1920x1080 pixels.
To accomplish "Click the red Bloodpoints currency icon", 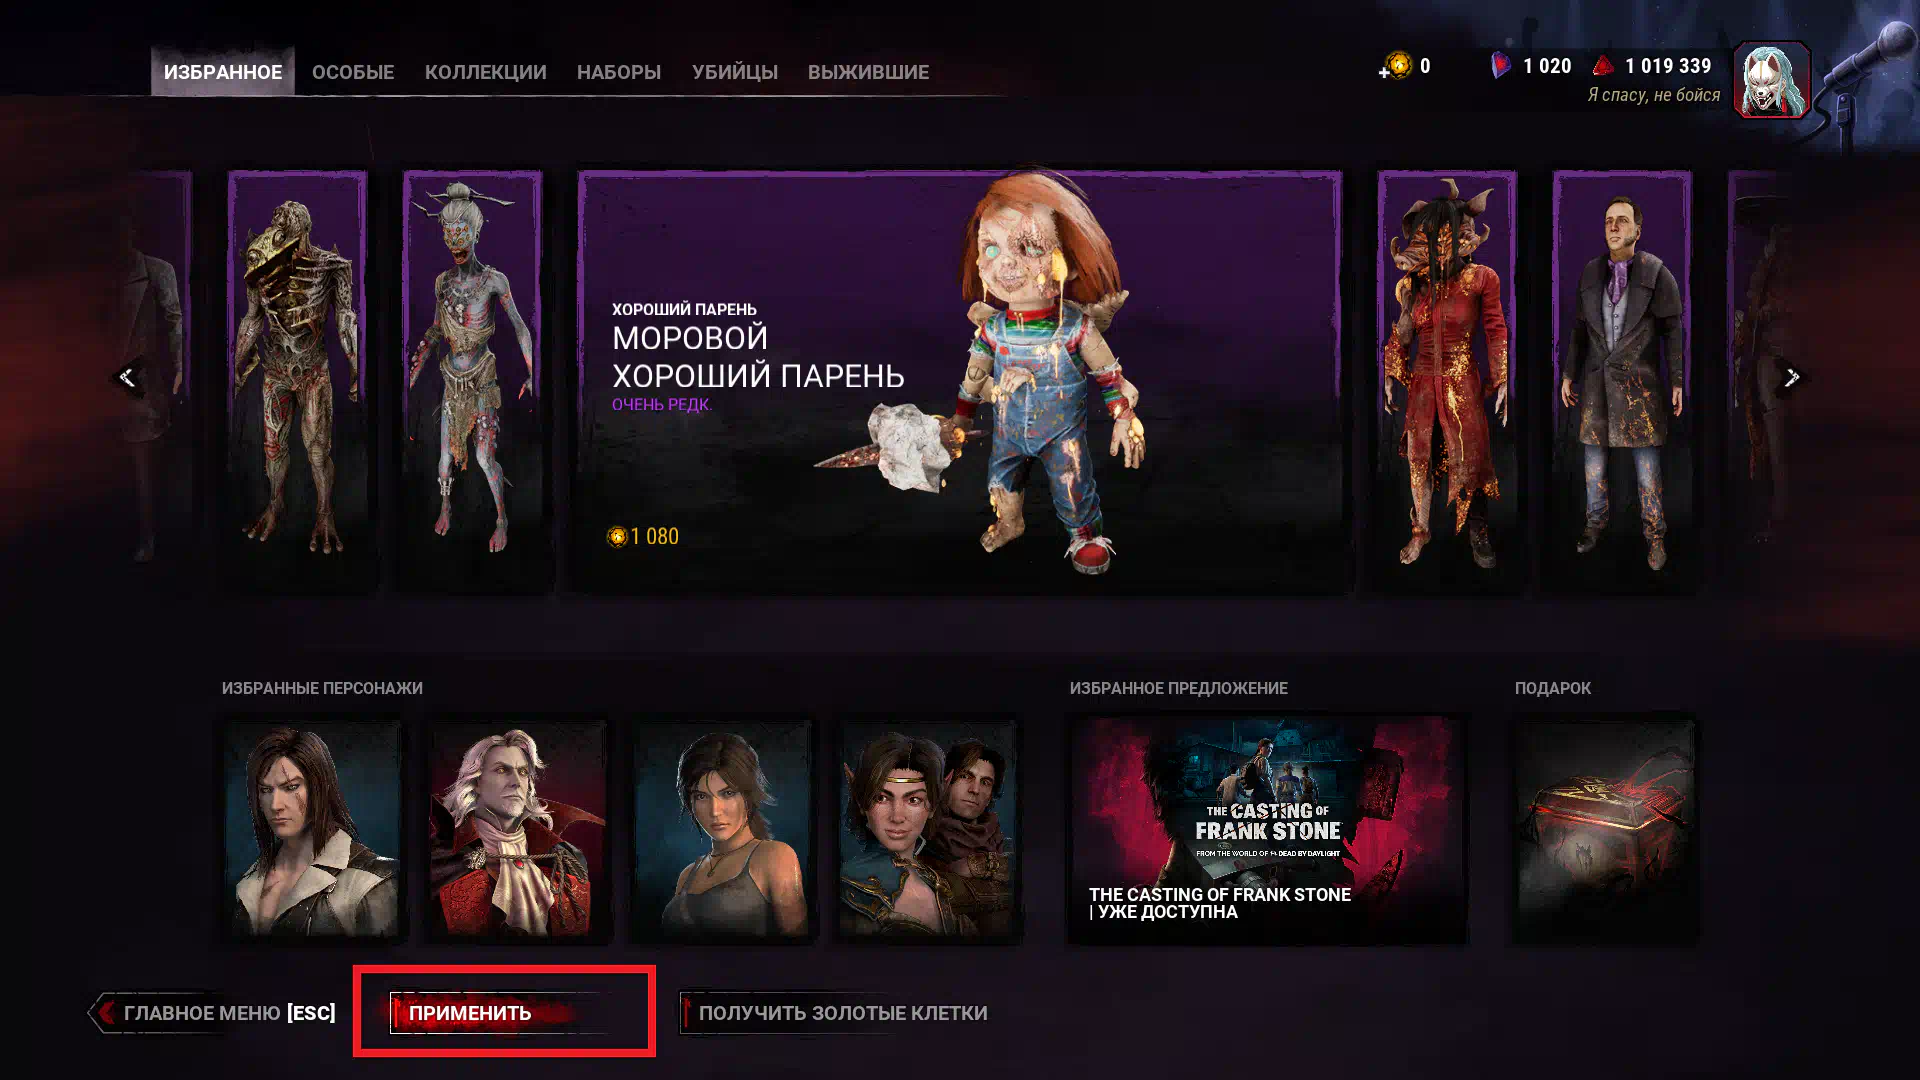I will point(1603,66).
